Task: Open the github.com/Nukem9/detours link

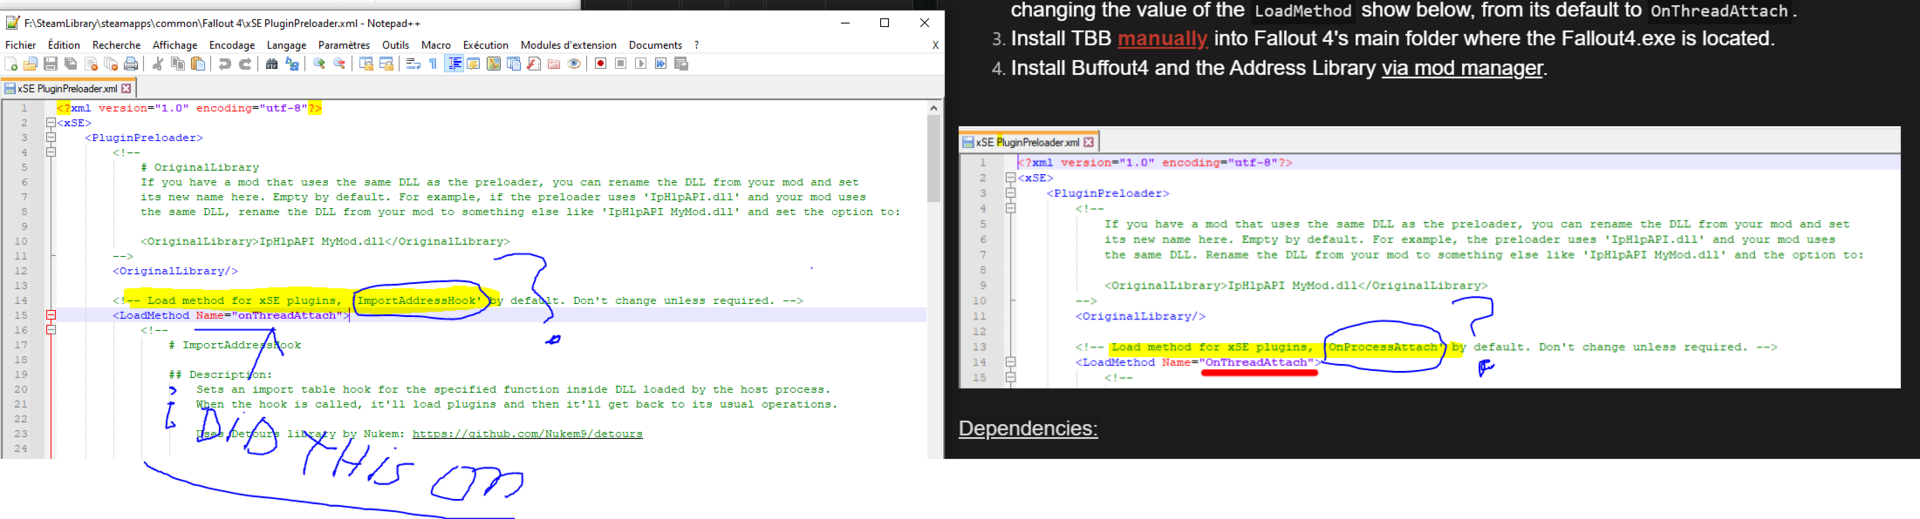Action: click(x=527, y=434)
